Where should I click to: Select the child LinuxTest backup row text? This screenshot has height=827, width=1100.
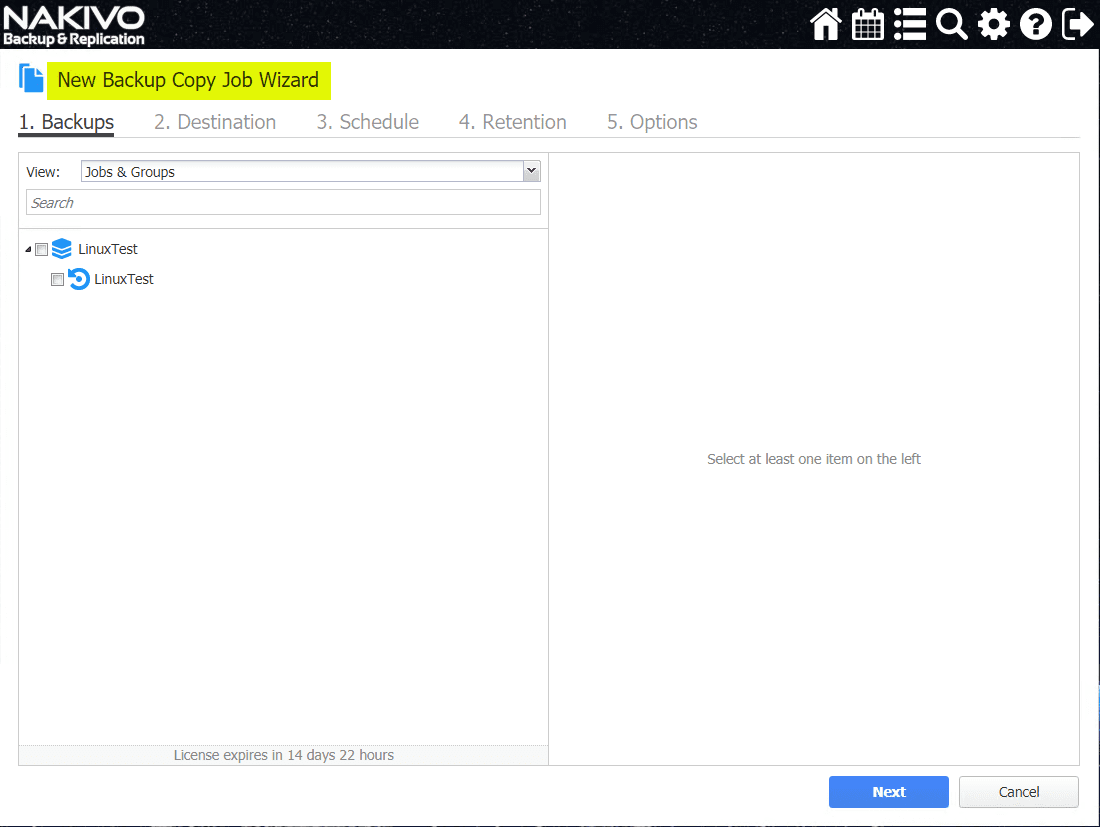(x=124, y=279)
